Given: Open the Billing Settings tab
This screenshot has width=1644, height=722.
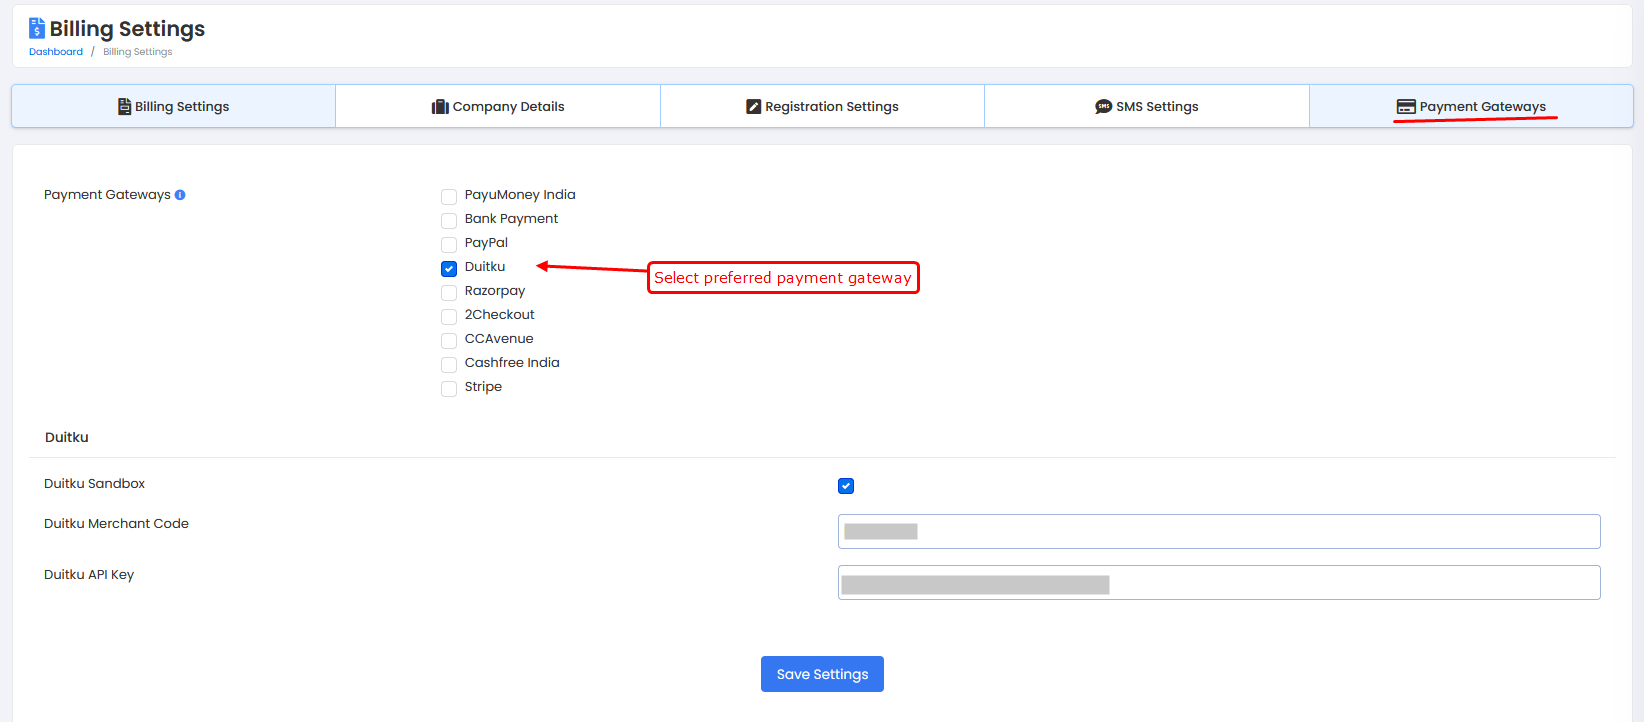Looking at the screenshot, I should coord(173,107).
